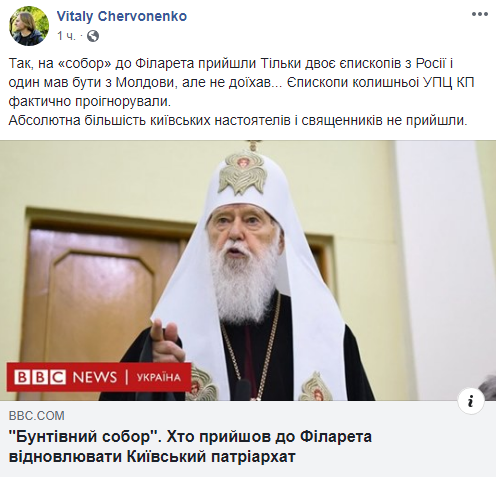Click the patriarch's white headdress in photo

pyautogui.click(x=249, y=179)
